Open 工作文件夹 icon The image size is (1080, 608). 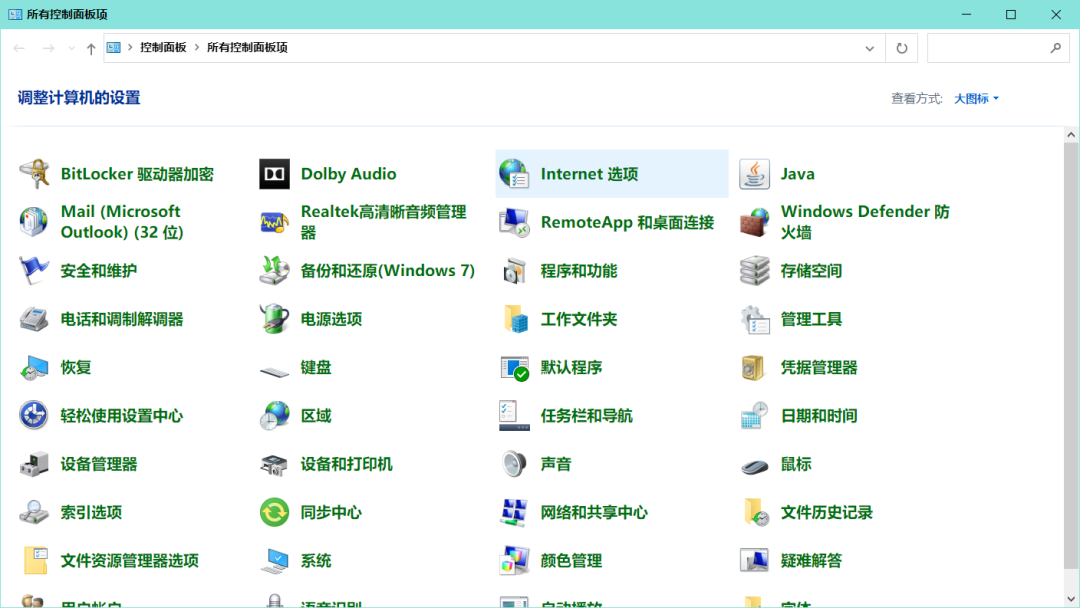[514, 319]
